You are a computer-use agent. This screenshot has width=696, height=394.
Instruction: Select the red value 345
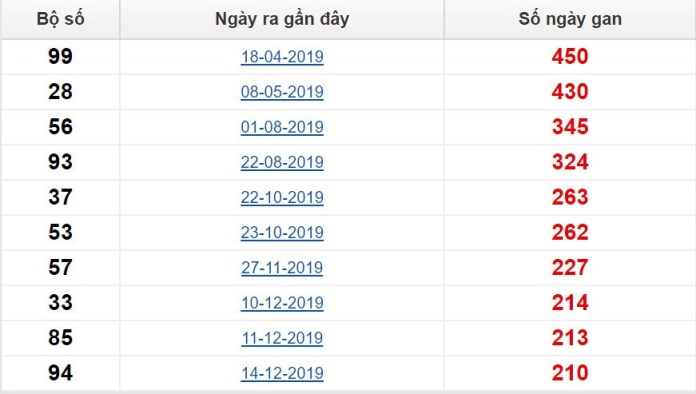(570, 126)
